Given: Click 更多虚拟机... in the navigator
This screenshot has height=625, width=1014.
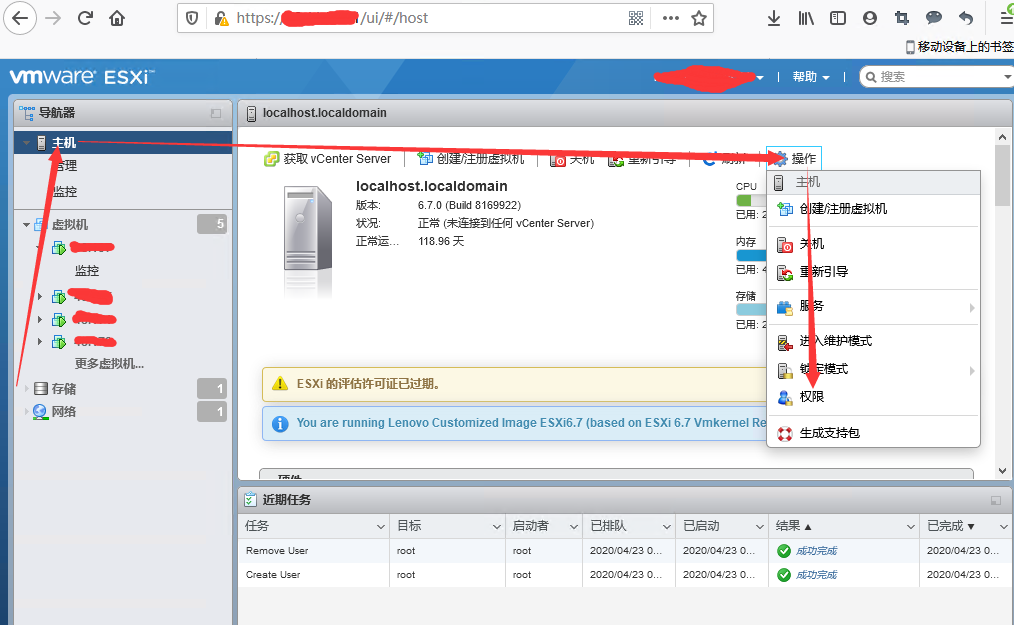Looking at the screenshot, I should coord(109,364).
